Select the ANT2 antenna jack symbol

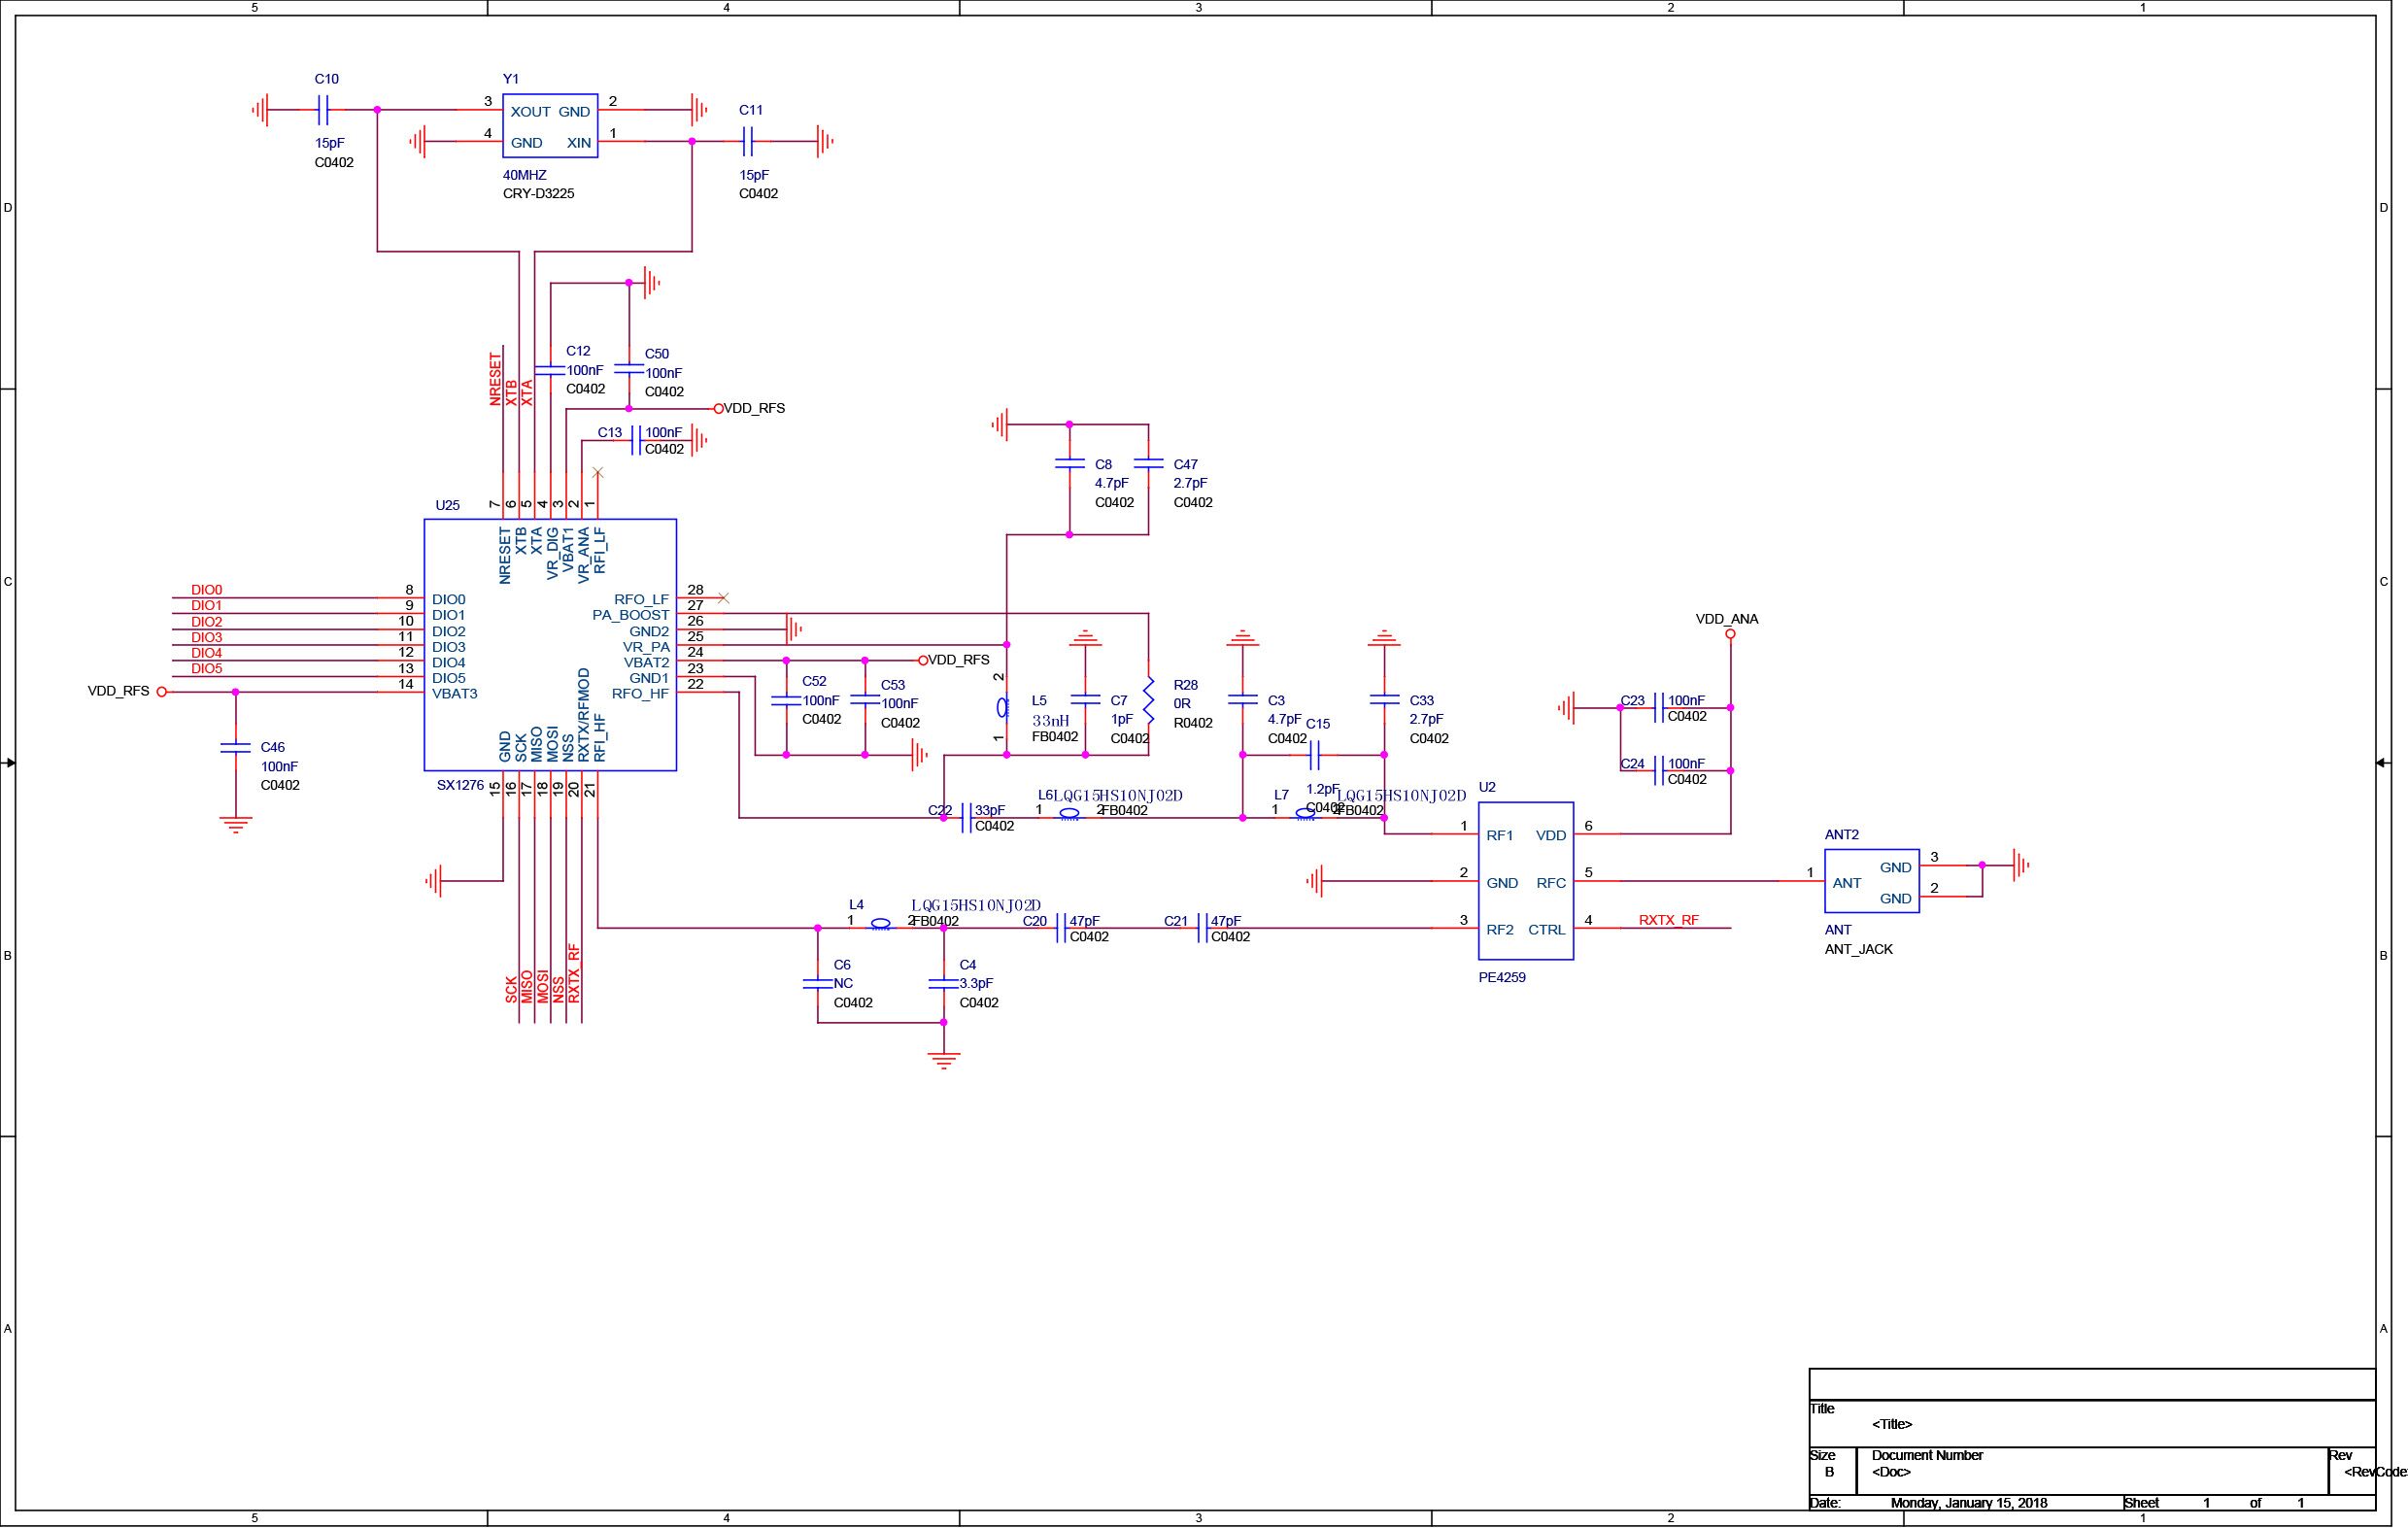pyautogui.click(x=1872, y=881)
